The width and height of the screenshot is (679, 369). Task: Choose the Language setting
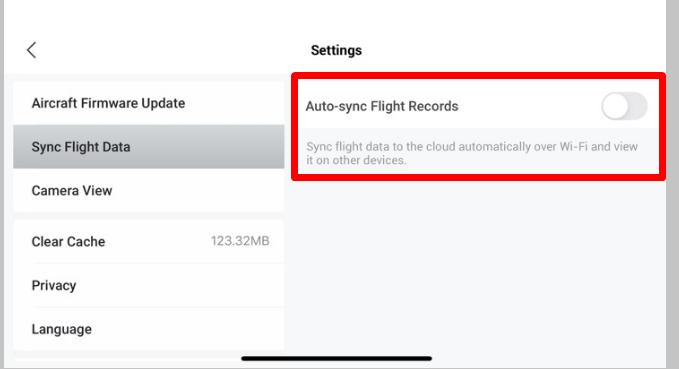[149, 329]
